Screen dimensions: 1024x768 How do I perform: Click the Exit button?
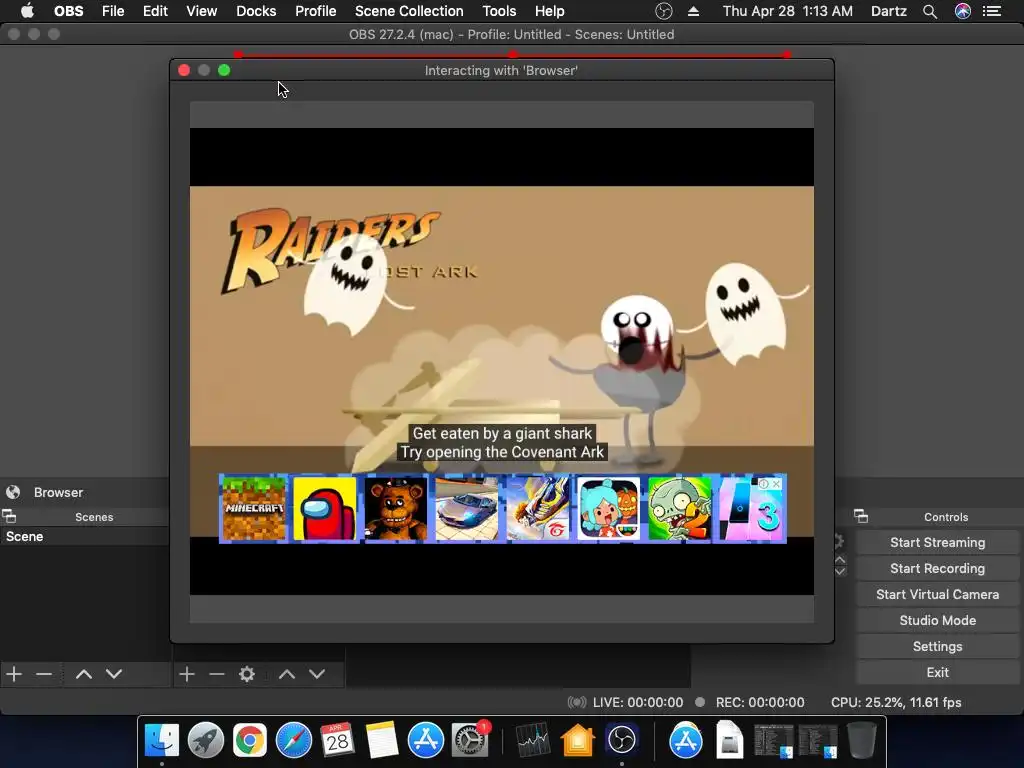(x=937, y=672)
